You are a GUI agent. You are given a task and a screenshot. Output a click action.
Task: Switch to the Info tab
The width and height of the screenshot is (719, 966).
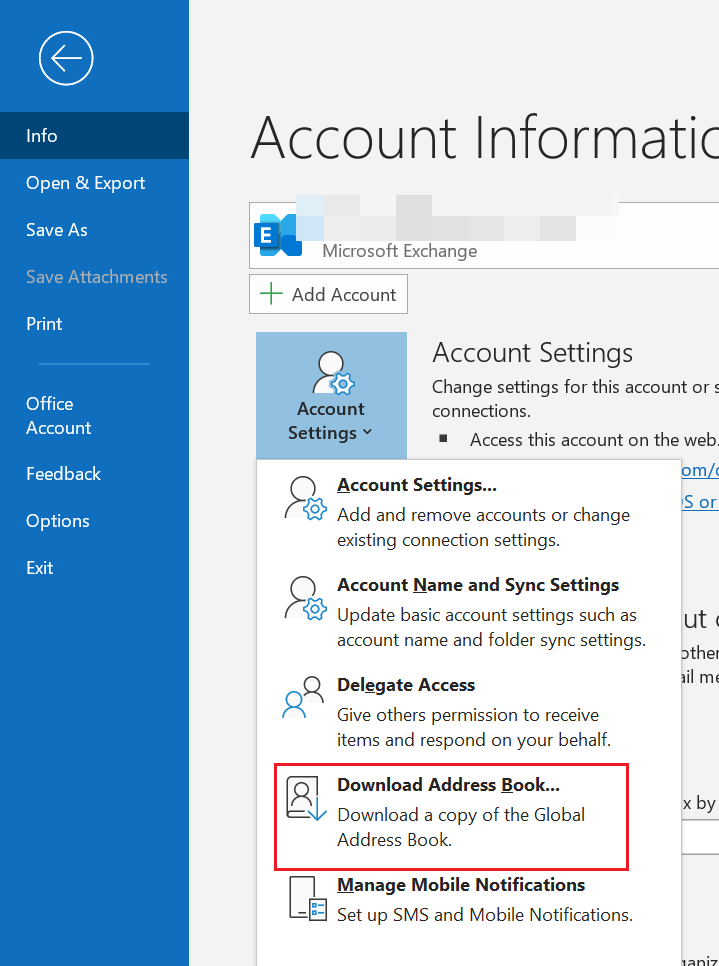pos(41,135)
